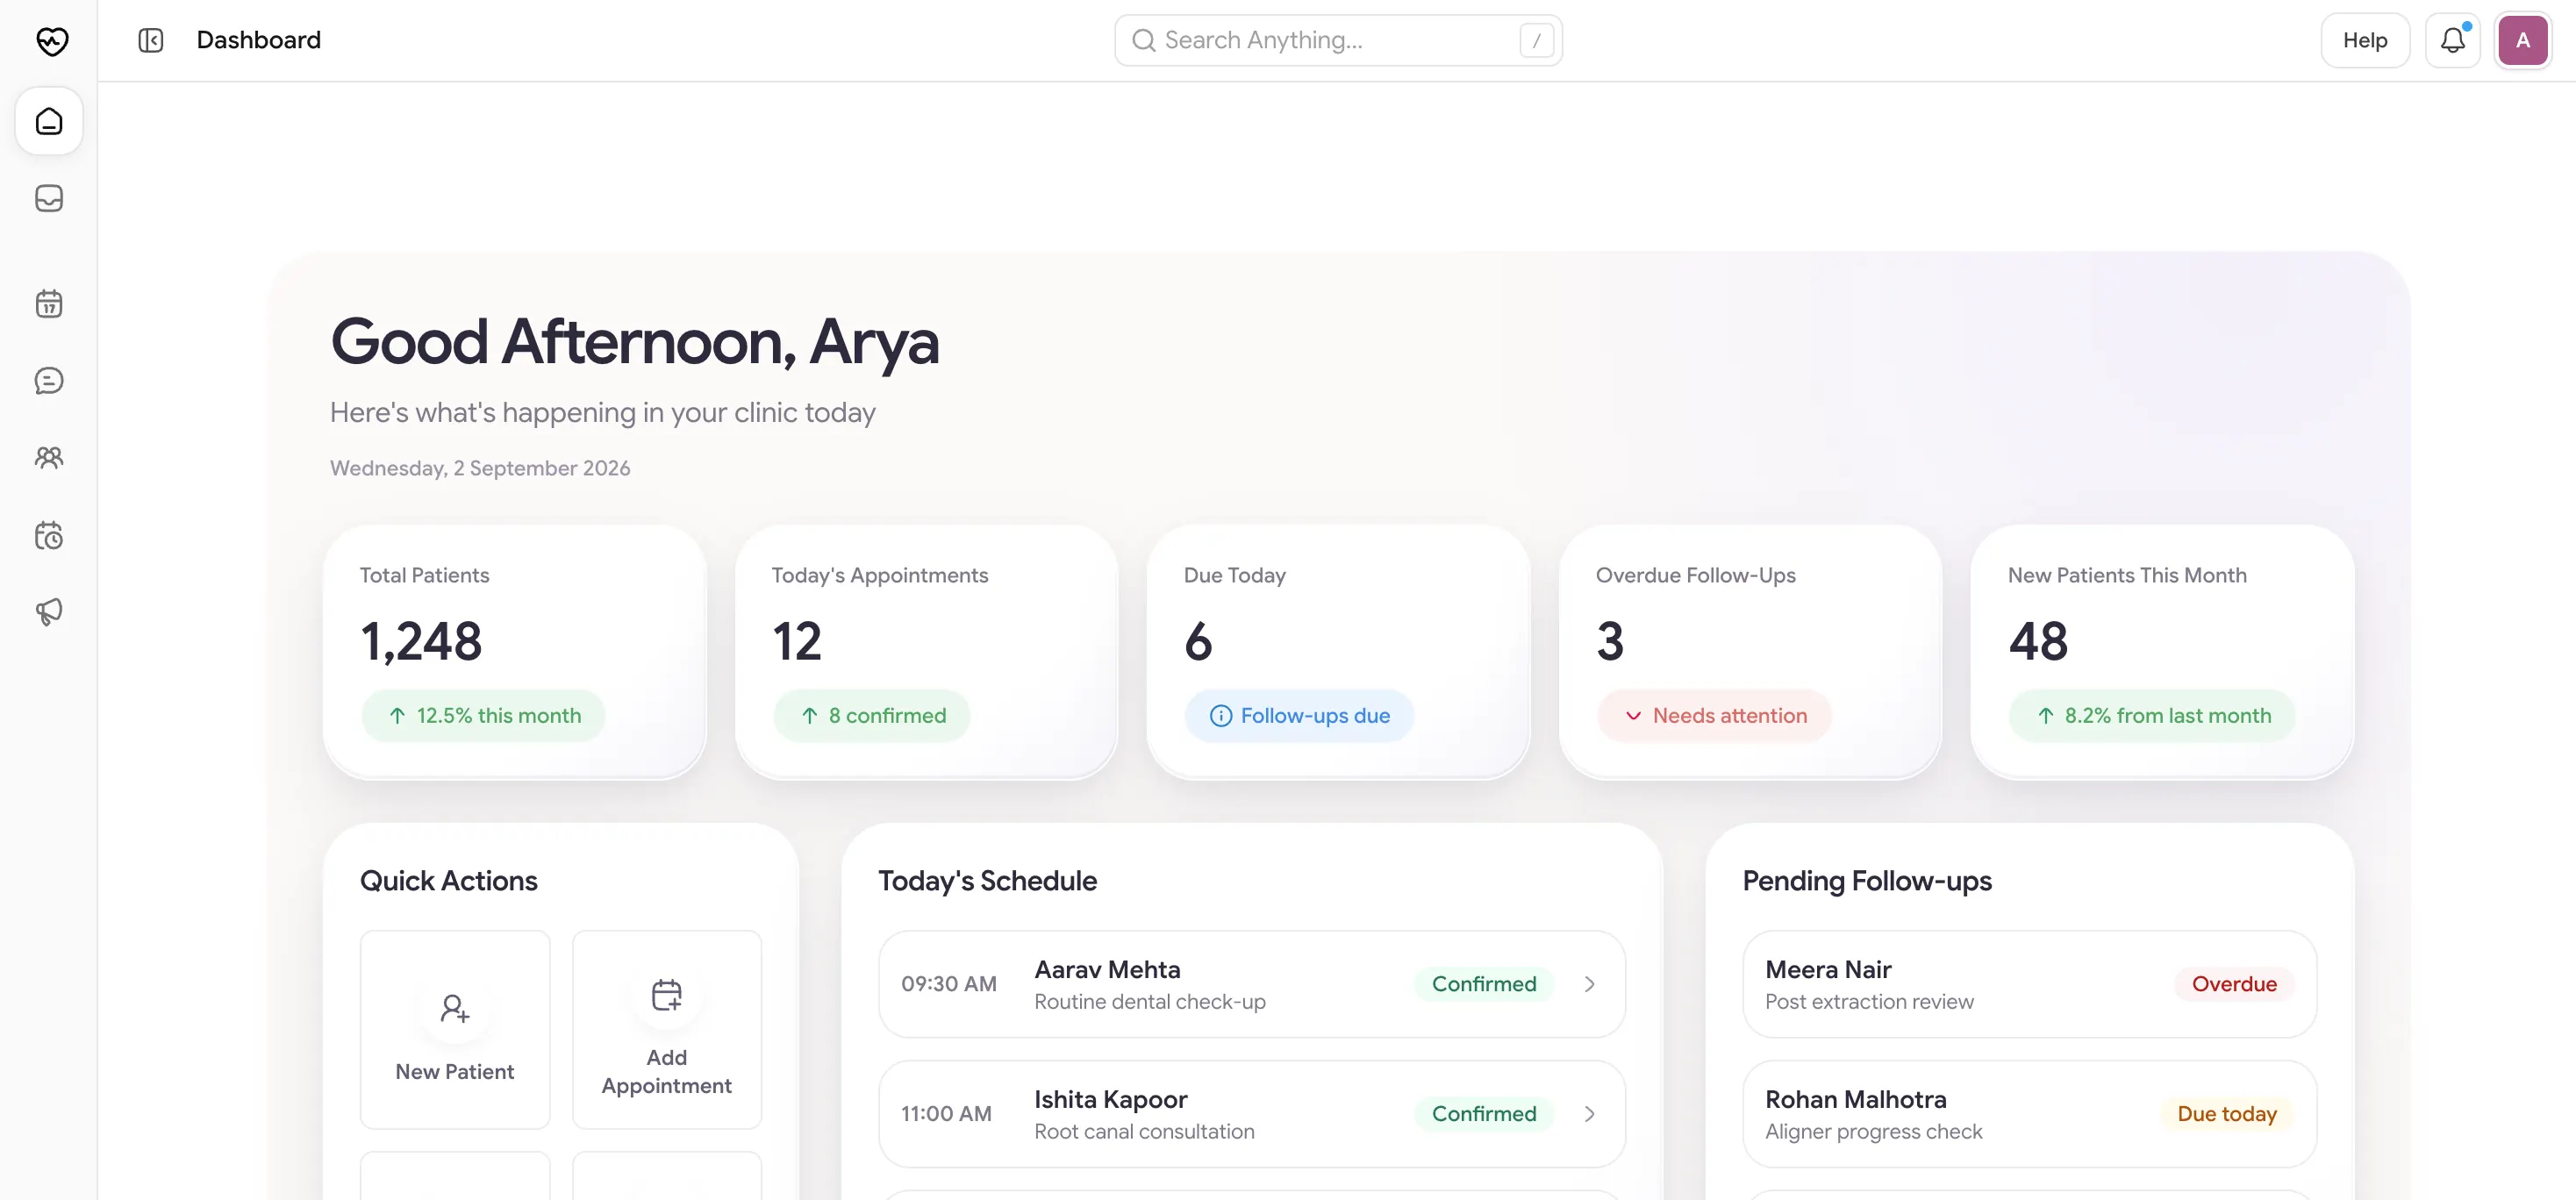
Task: Click the search magnifier icon
Action: click(1143, 40)
